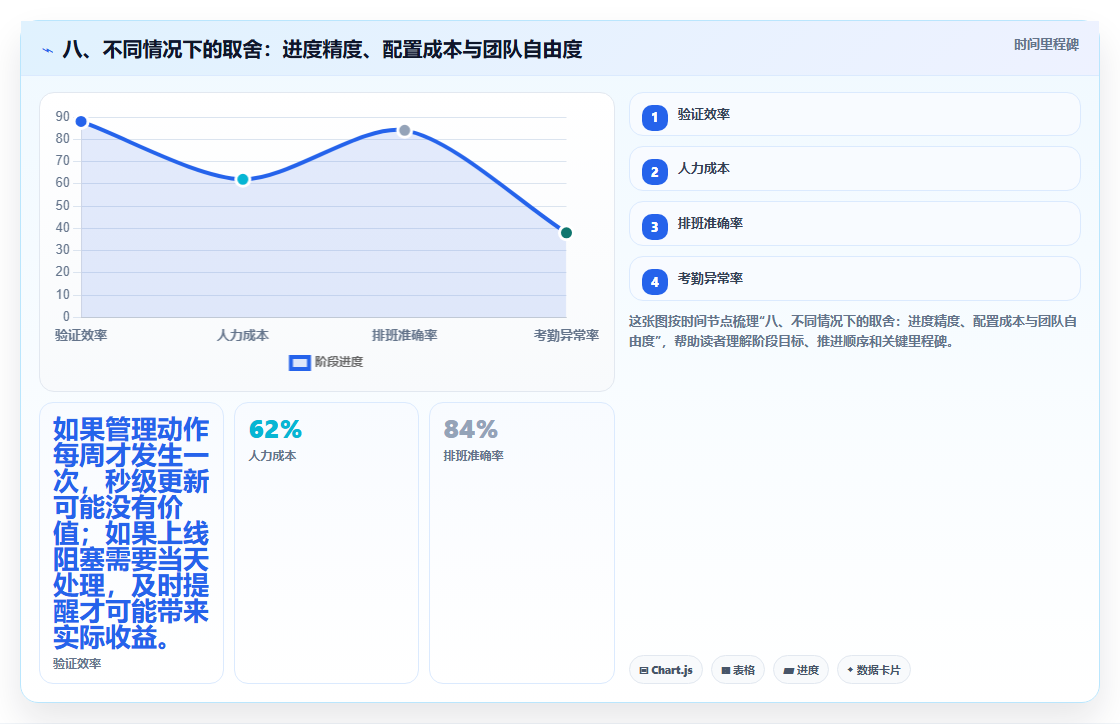This screenshot has height=724, width=1120.
Task: Select the 进度 tag
Action: click(801, 670)
